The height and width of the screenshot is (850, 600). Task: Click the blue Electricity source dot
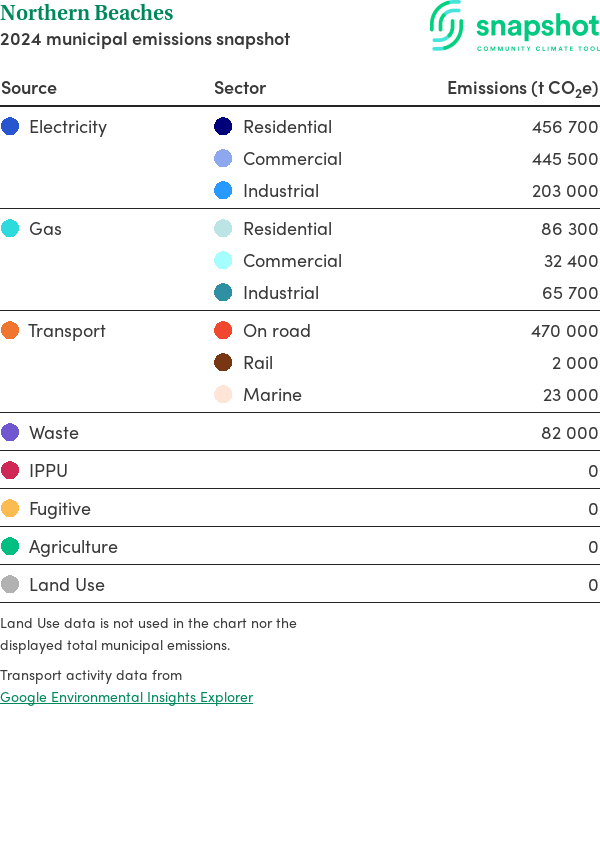(10, 127)
